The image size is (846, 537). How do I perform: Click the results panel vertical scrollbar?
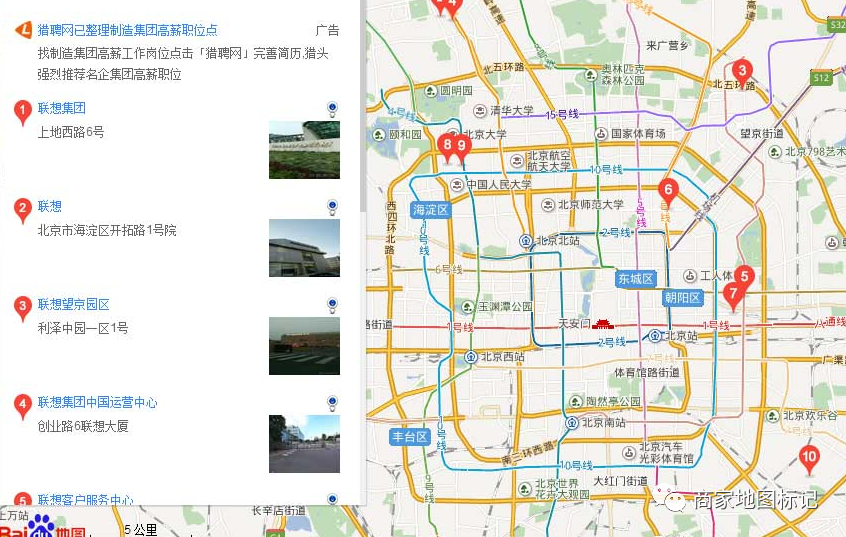362,100
